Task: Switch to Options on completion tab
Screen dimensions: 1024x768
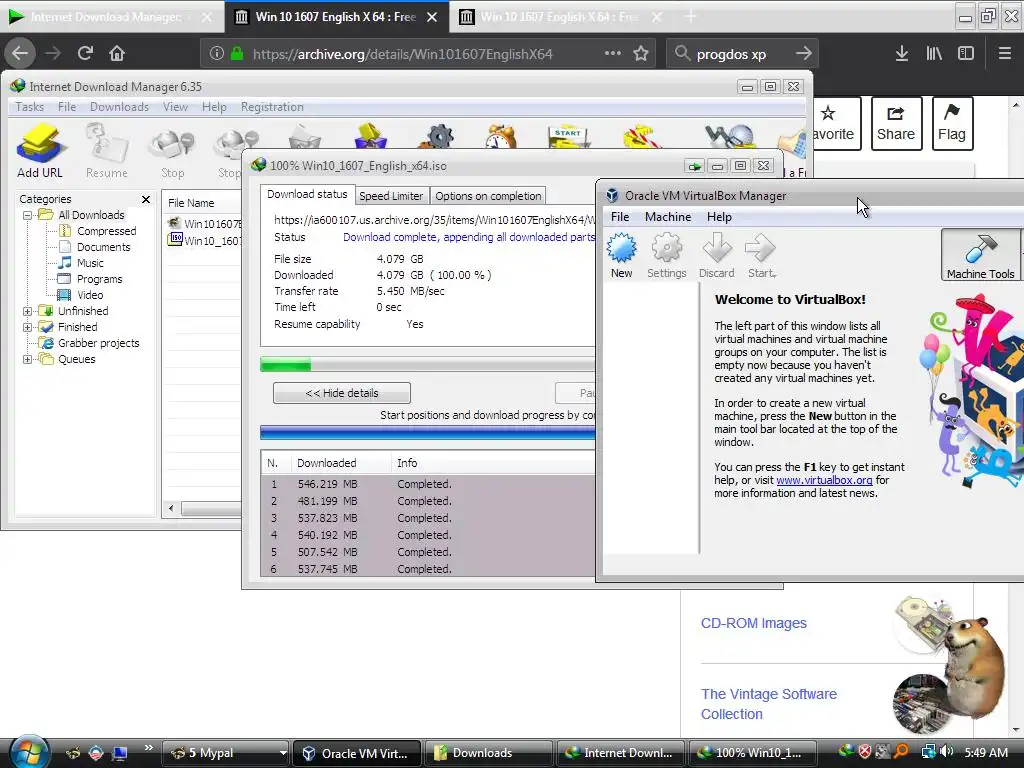Action: click(488, 196)
